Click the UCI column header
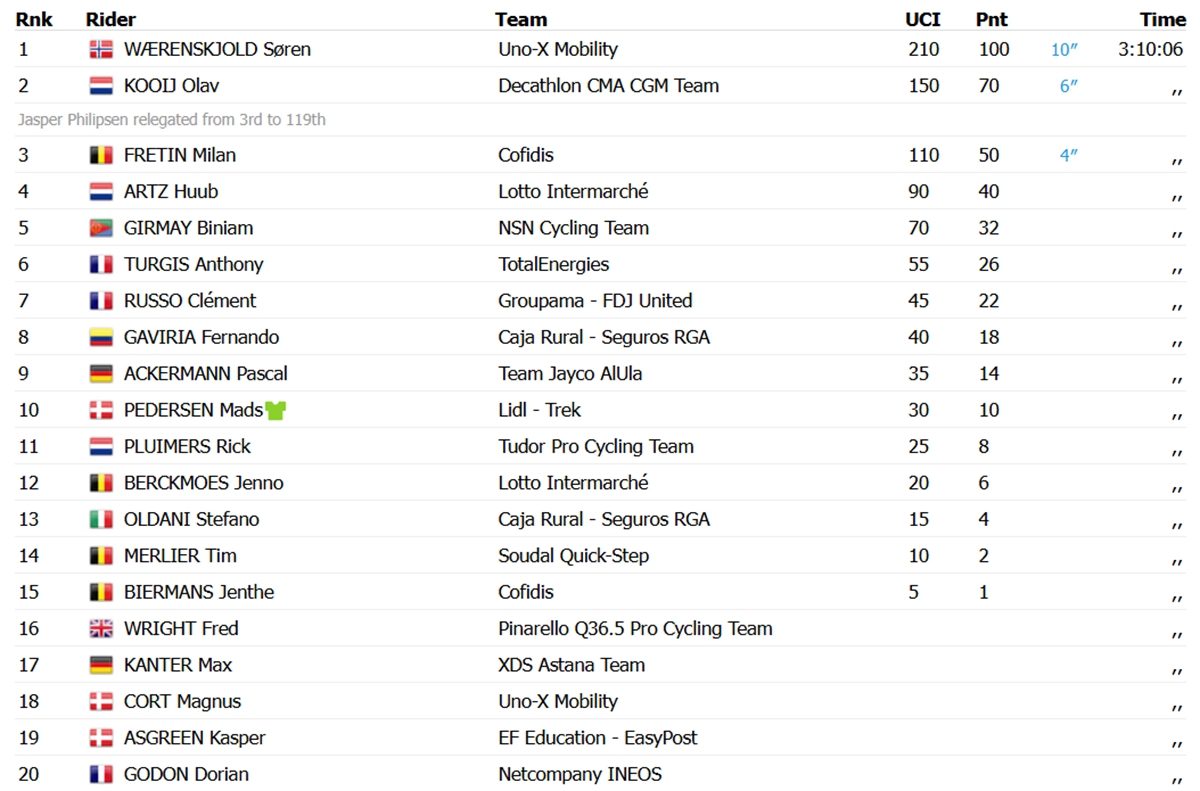1200x791 pixels. click(x=922, y=19)
